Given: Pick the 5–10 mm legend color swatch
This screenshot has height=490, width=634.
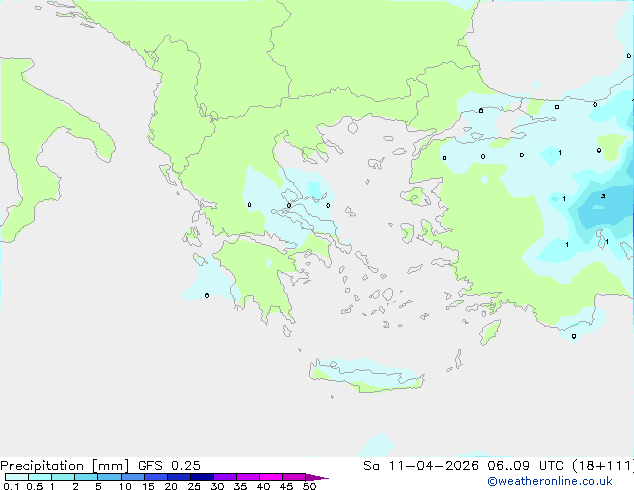Looking at the screenshot, I should [x=109, y=477].
